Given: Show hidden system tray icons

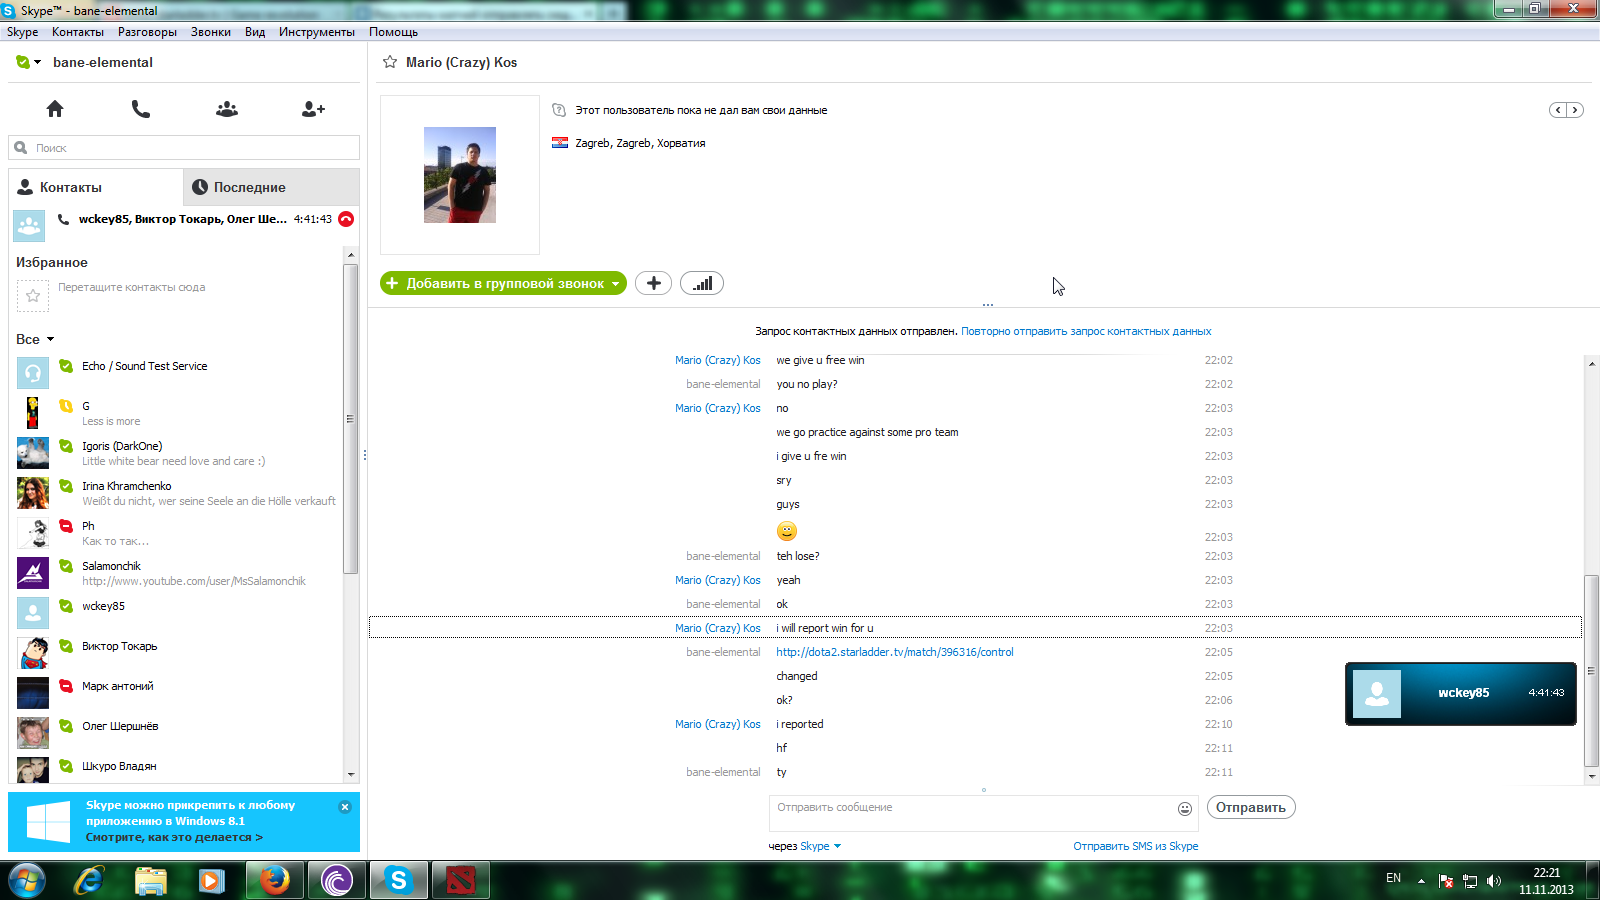Looking at the screenshot, I should coord(1421,881).
